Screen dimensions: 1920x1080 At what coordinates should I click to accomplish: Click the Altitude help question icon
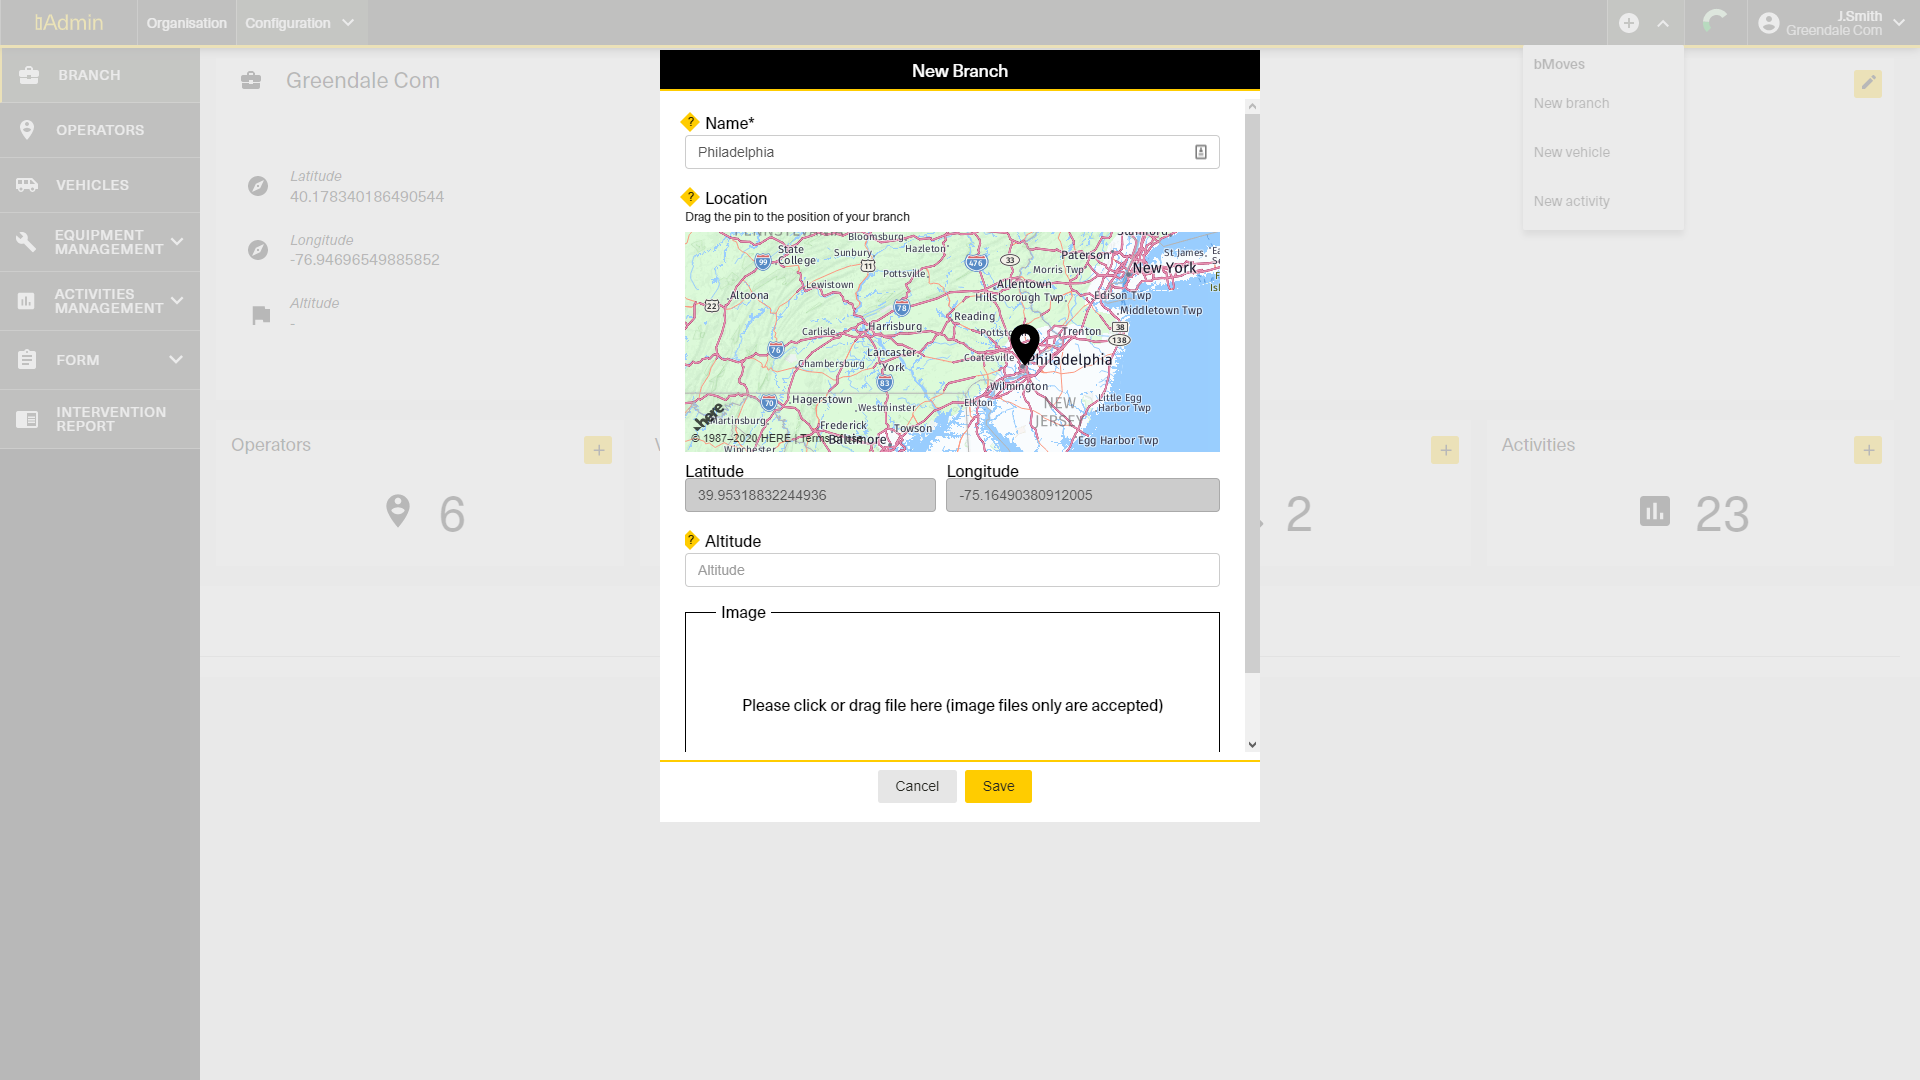coord(690,540)
